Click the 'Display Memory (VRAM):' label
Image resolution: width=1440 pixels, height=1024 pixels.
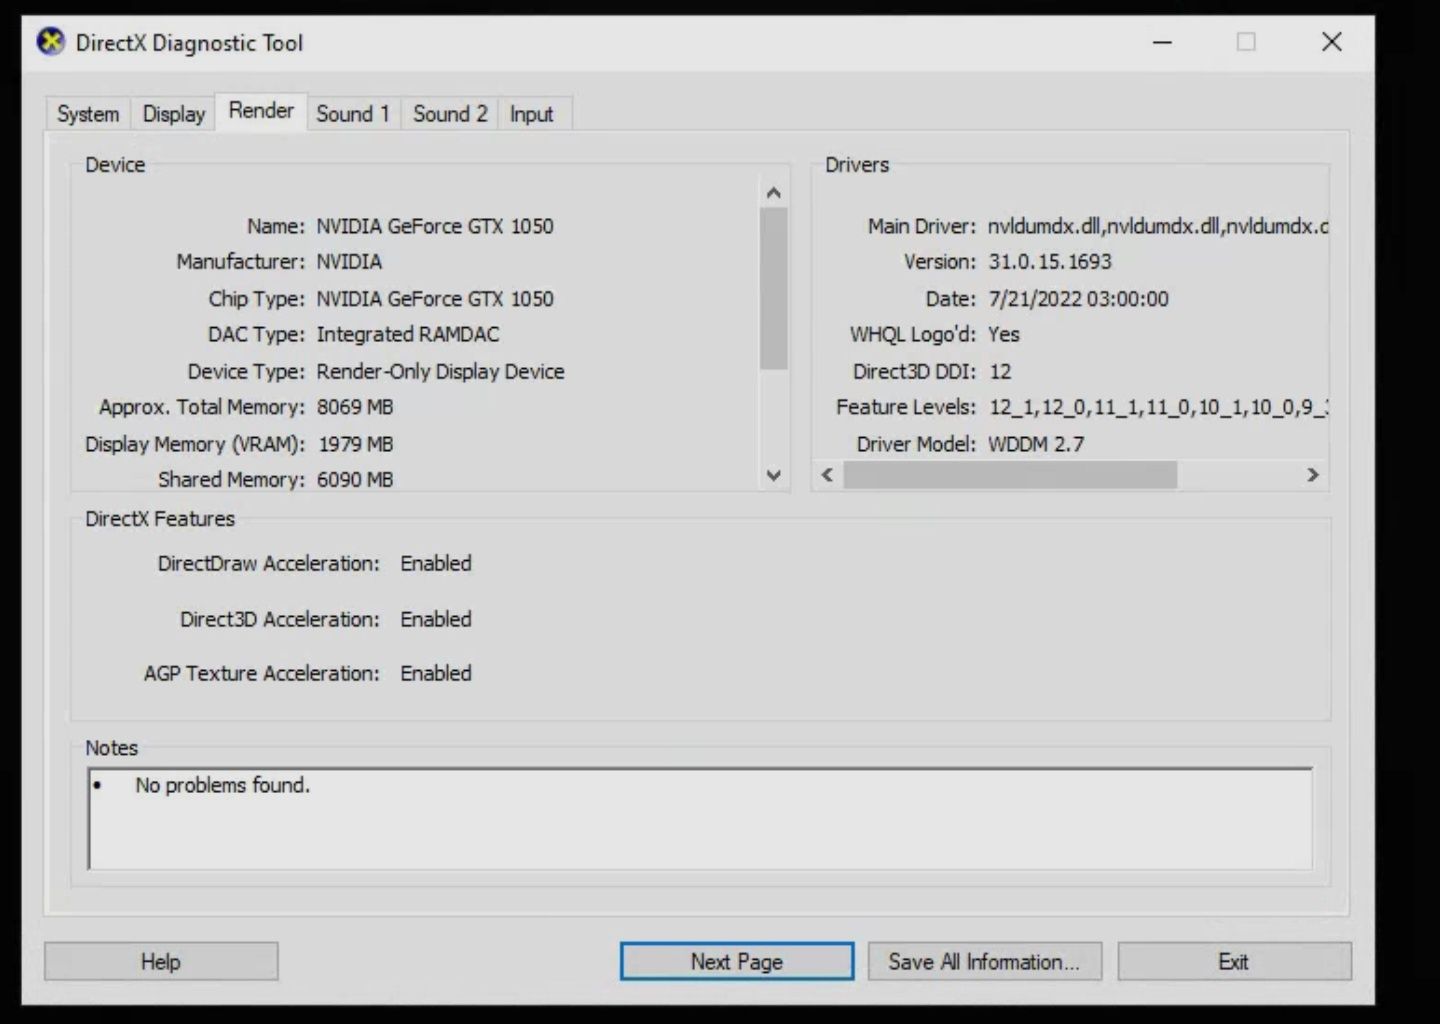195,444
